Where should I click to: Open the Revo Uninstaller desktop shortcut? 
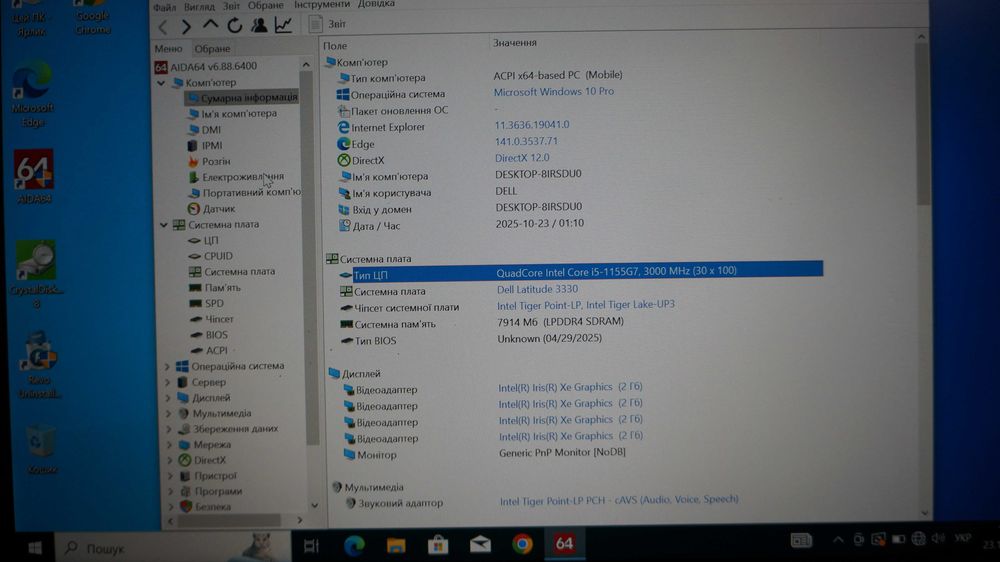click(38, 365)
